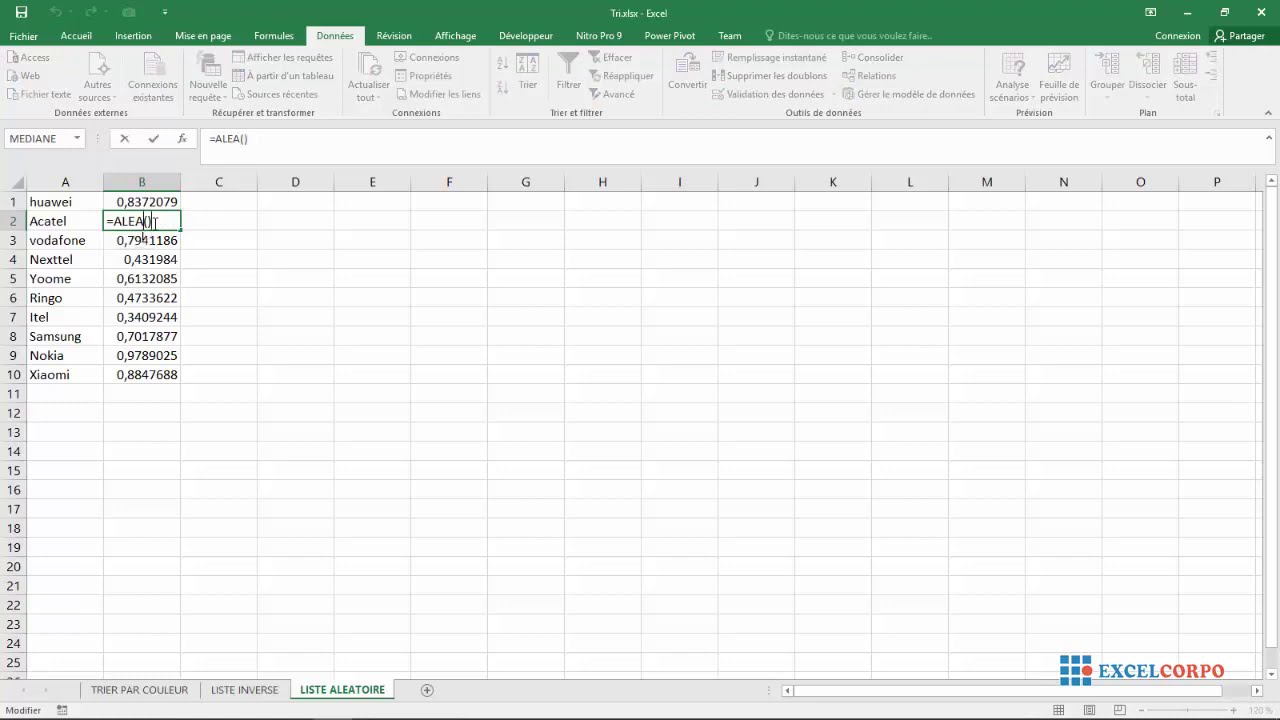Open Validation des données
The width and height of the screenshot is (1280, 720).
coord(768,94)
